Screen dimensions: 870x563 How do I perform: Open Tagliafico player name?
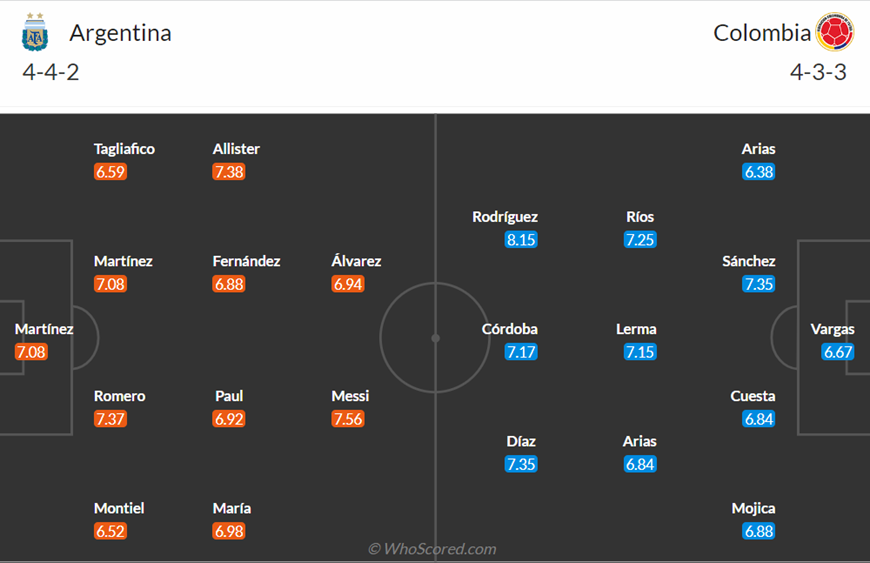point(124,149)
